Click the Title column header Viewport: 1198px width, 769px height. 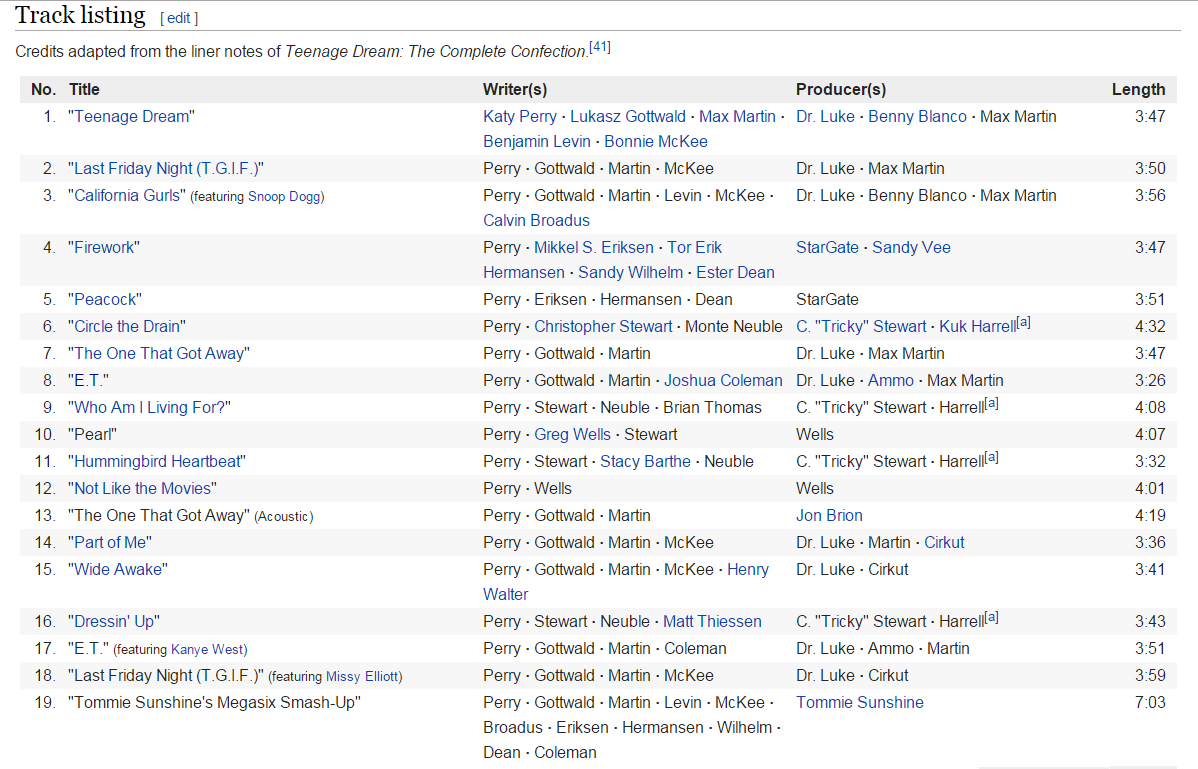point(84,89)
